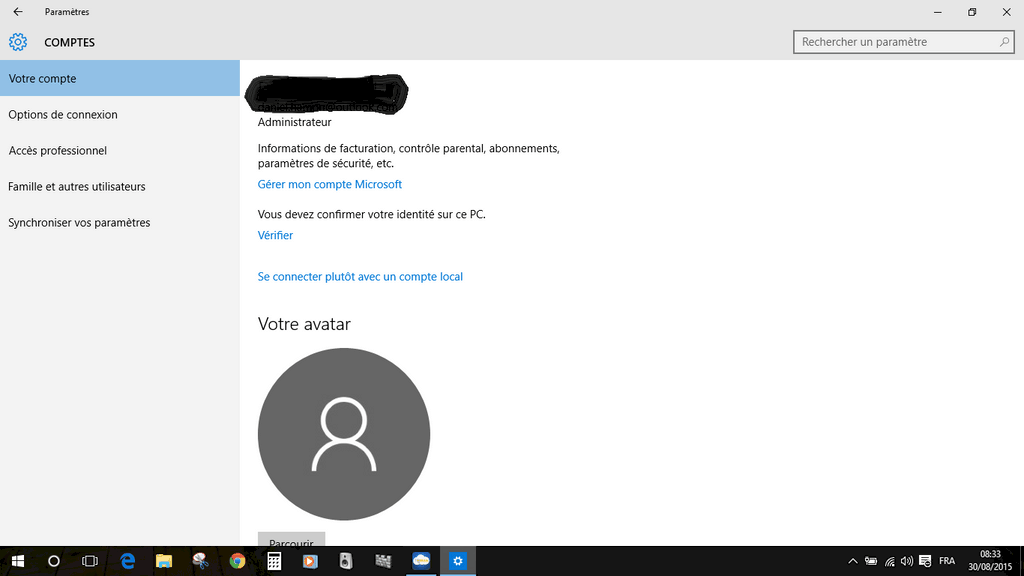Open the Windows Start menu

point(18,561)
